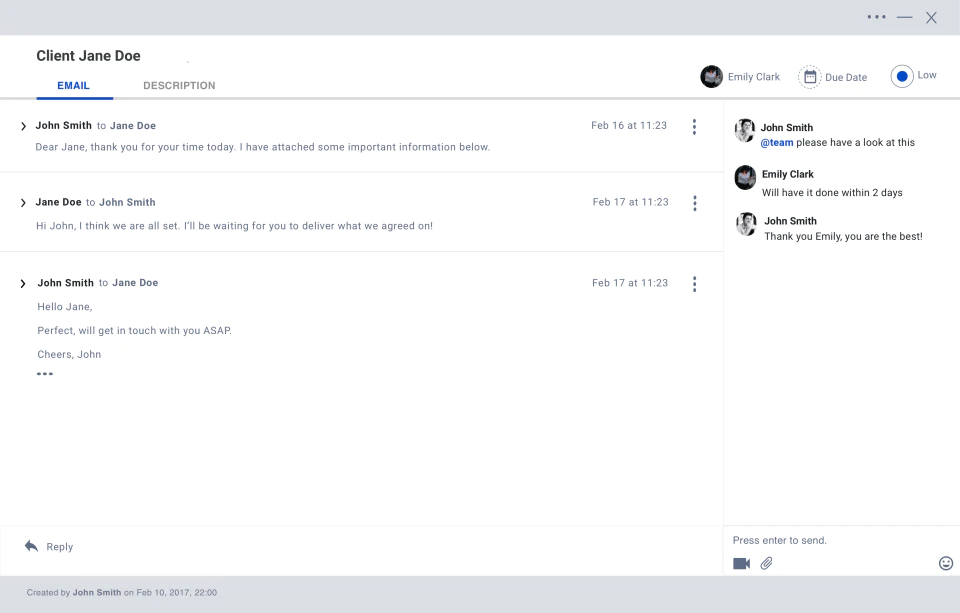Expand the first John Smith to Jane Doe email
Viewport: 960px width, 613px height.
(23, 126)
